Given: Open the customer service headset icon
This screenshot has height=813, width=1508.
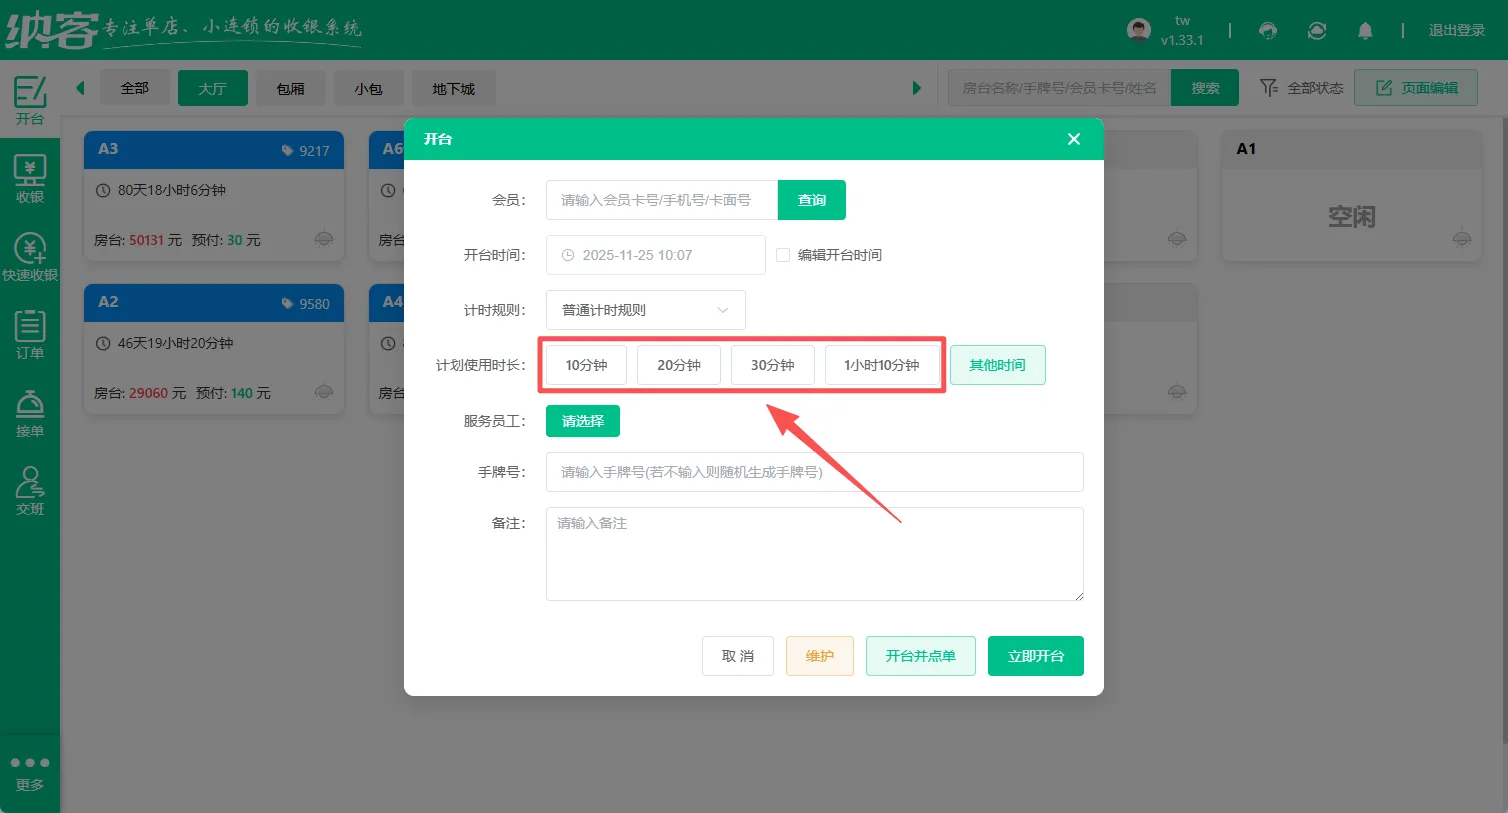Looking at the screenshot, I should (1268, 31).
